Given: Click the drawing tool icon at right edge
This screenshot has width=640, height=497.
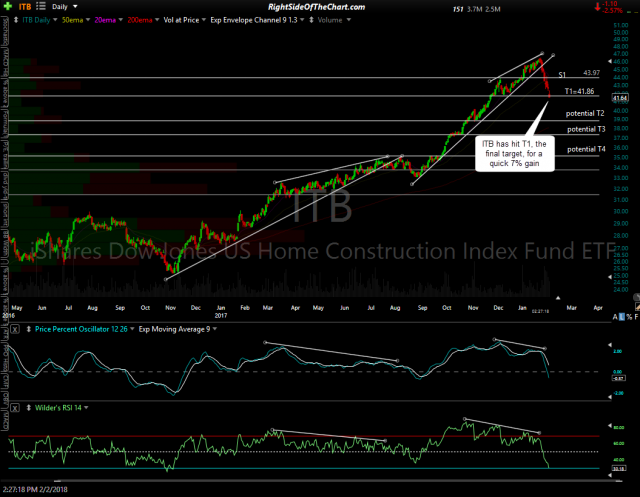Looking at the screenshot, I should (x=637, y=306).
